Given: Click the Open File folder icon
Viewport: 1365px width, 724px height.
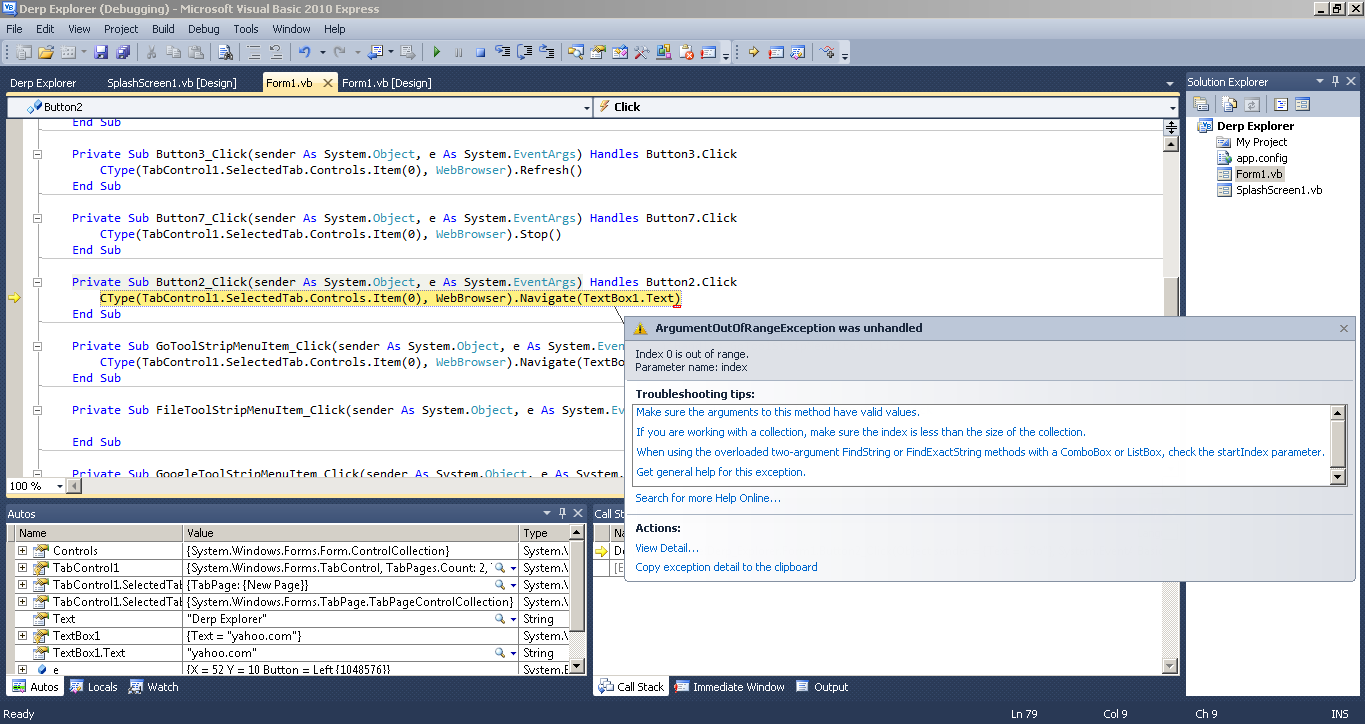Looking at the screenshot, I should pyautogui.click(x=46, y=52).
